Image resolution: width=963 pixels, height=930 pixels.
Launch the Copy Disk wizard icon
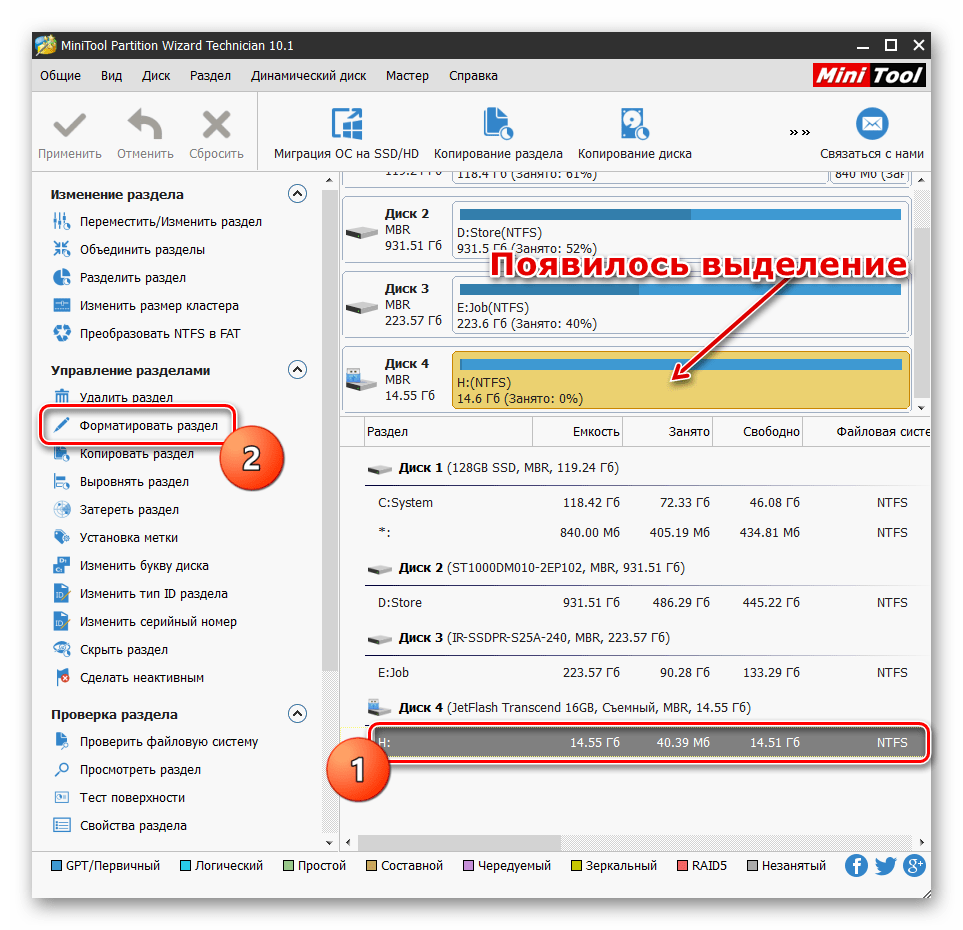click(x=634, y=125)
